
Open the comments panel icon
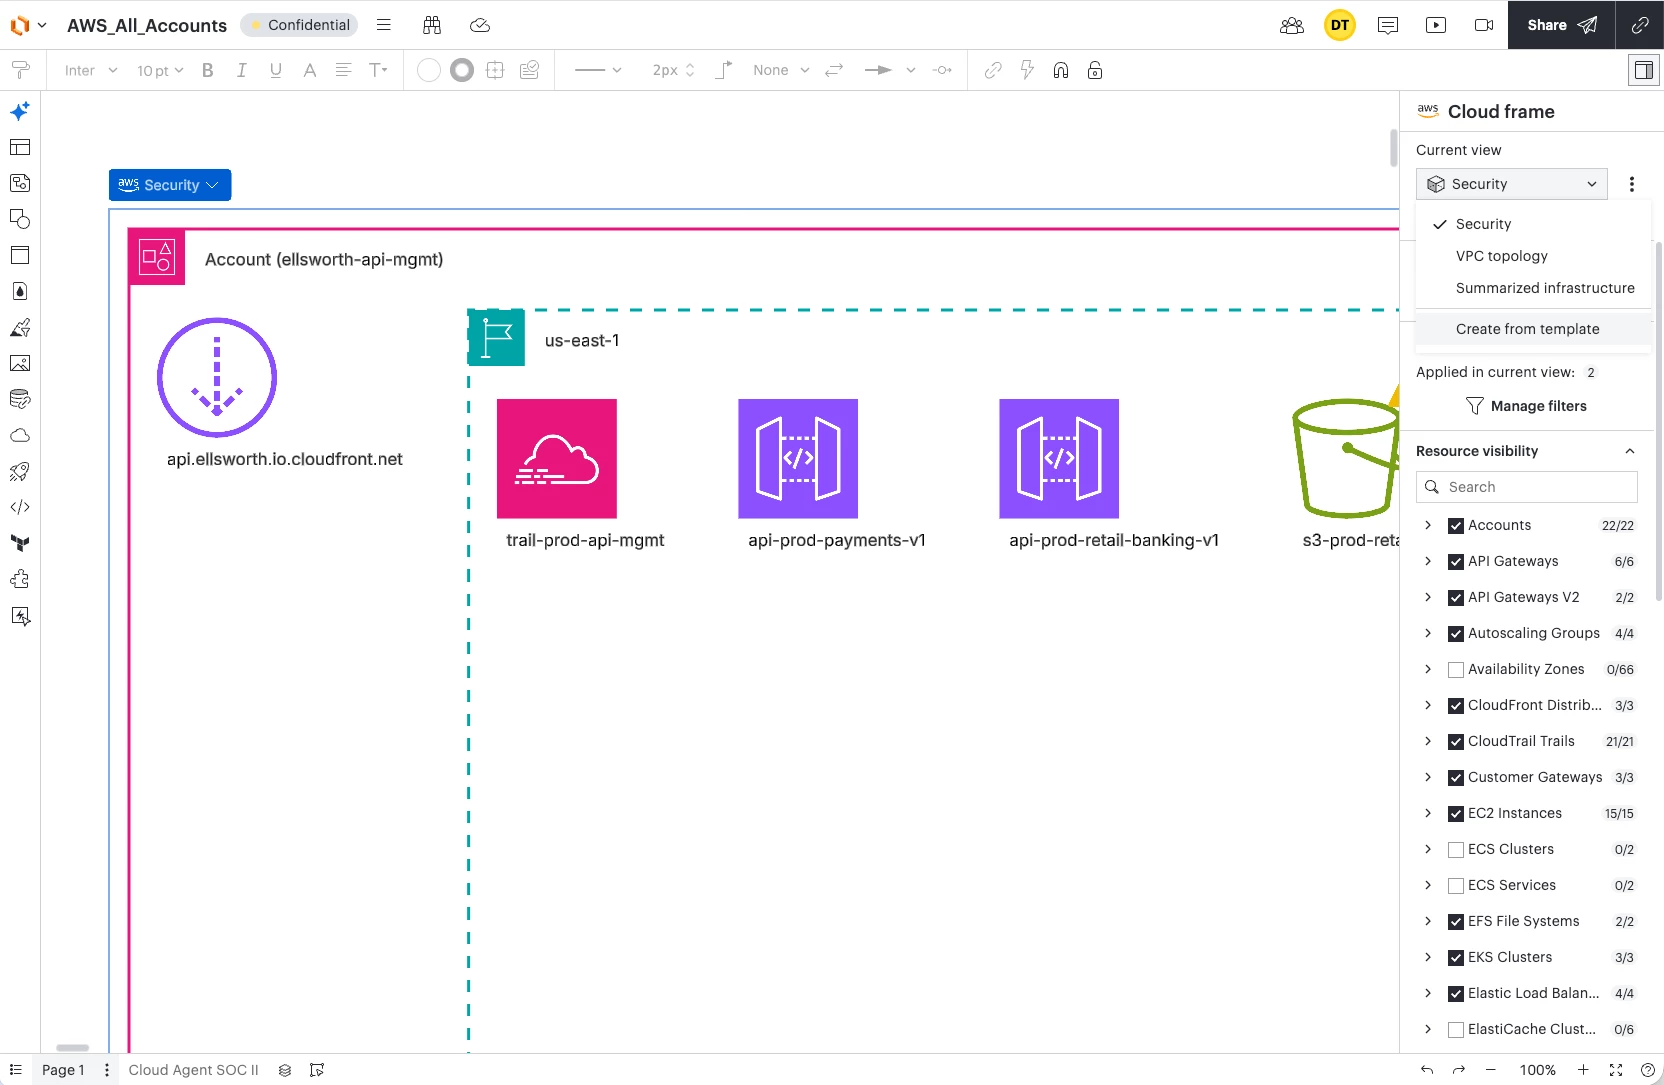tap(1388, 25)
